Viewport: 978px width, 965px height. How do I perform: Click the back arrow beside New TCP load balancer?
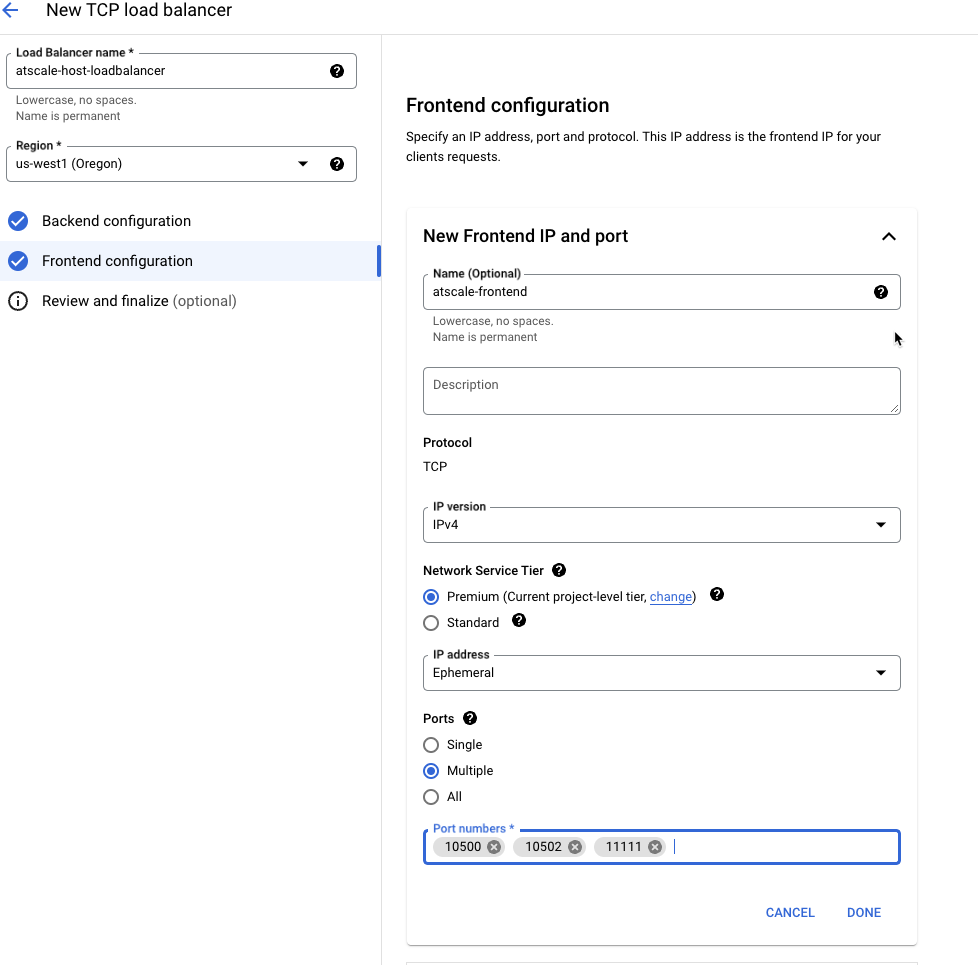coord(11,10)
